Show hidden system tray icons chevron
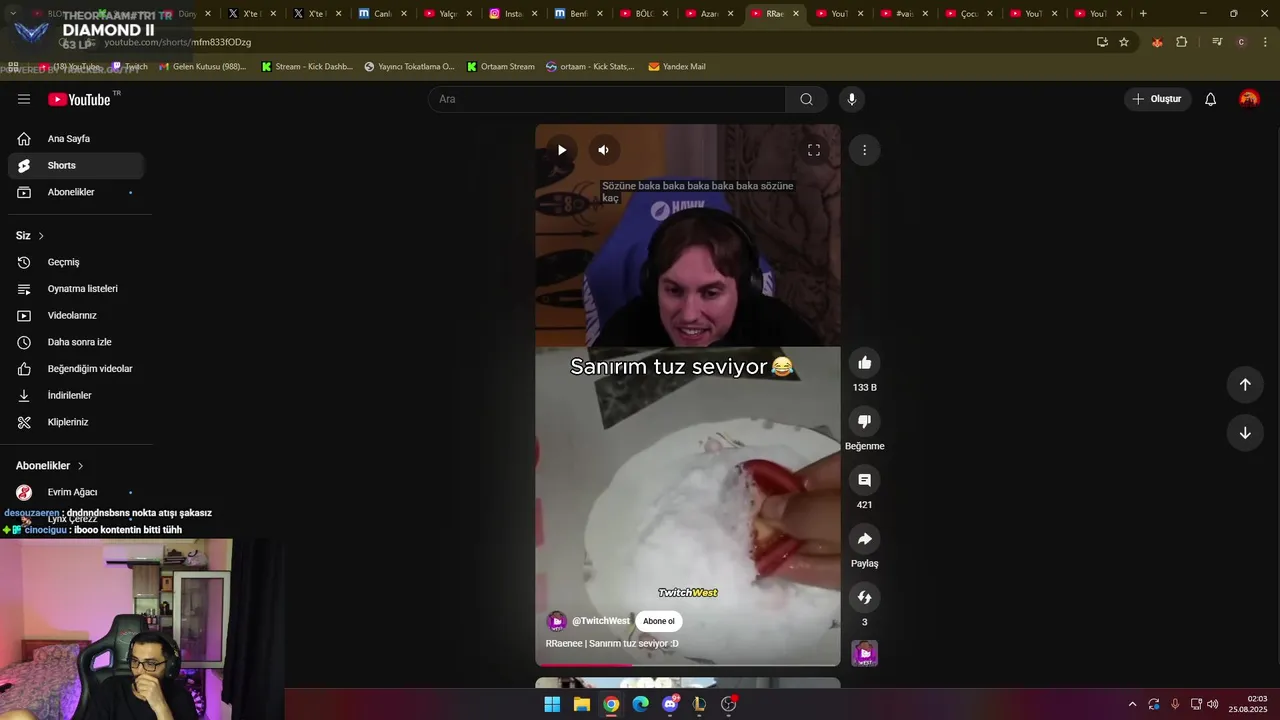1280x720 pixels. point(1132,704)
